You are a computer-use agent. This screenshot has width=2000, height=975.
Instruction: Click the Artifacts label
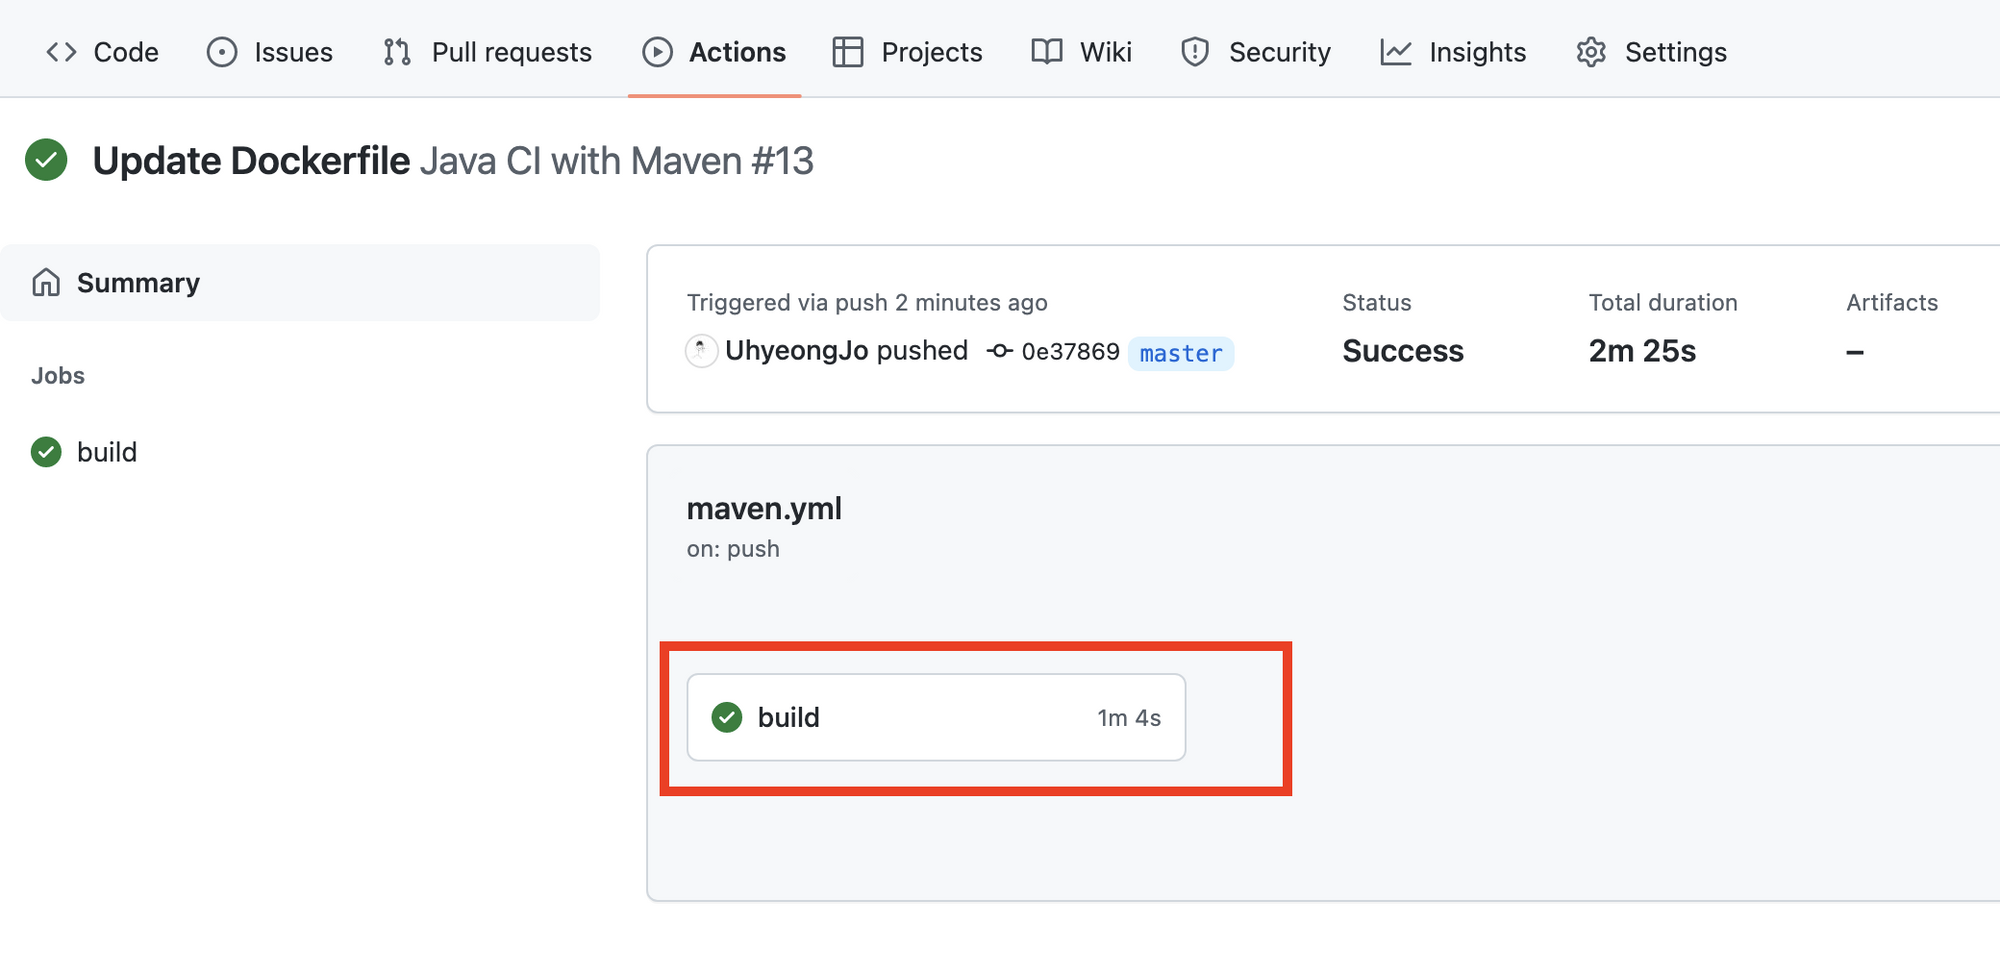[x=1892, y=303]
